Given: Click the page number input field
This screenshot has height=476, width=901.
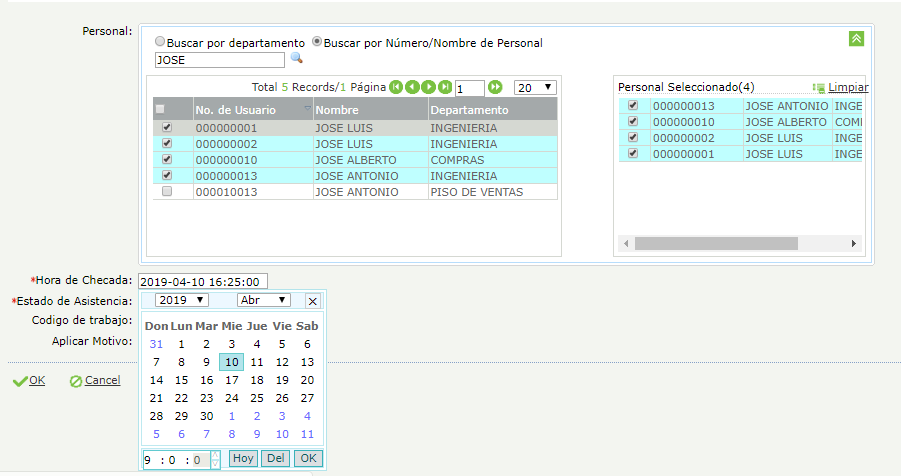Looking at the screenshot, I should point(469,89).
